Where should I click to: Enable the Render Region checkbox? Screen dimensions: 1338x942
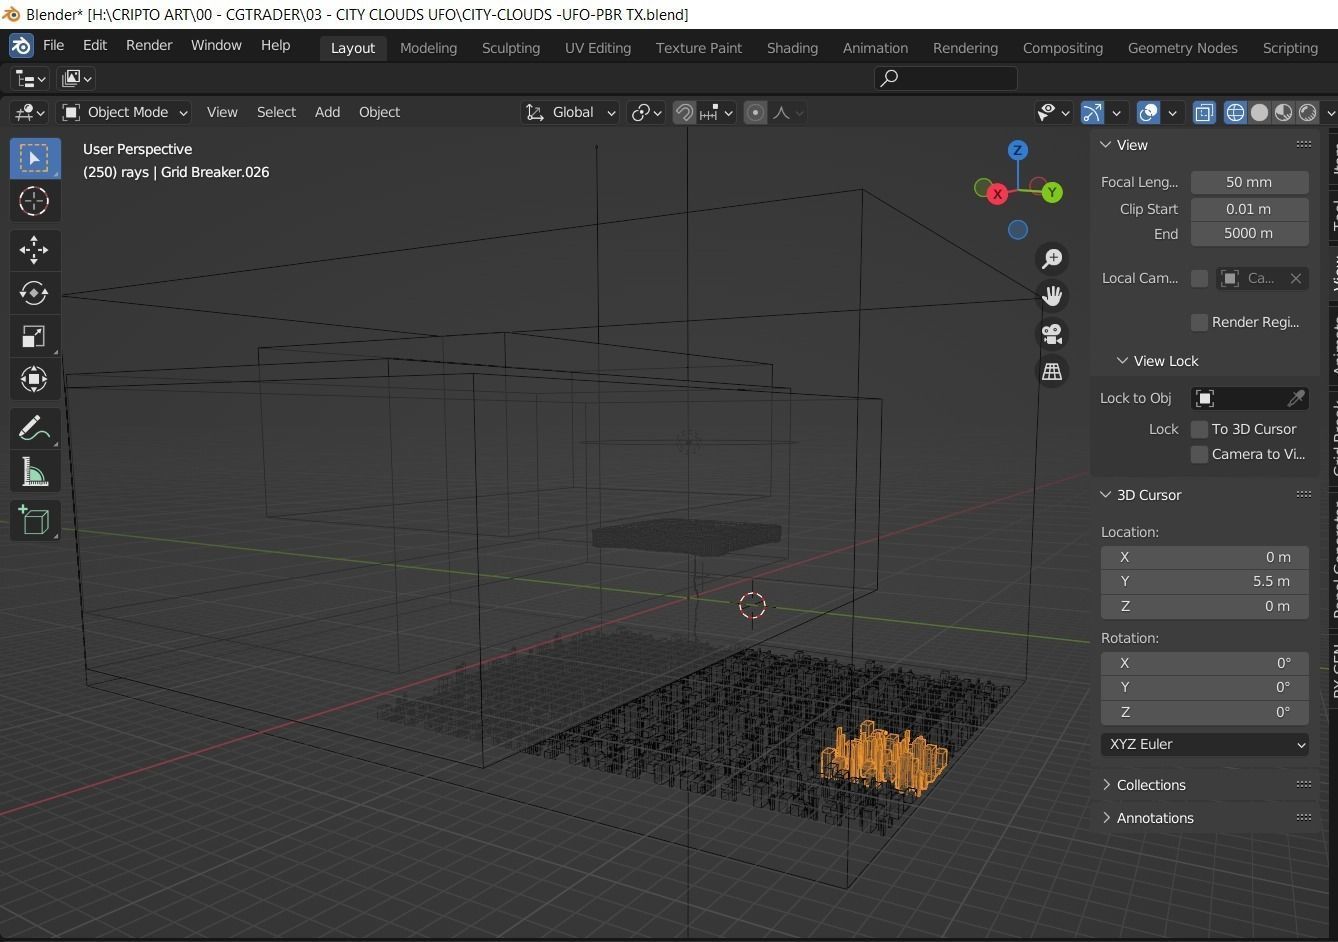pyautogui.click(x=1199, y=322)
